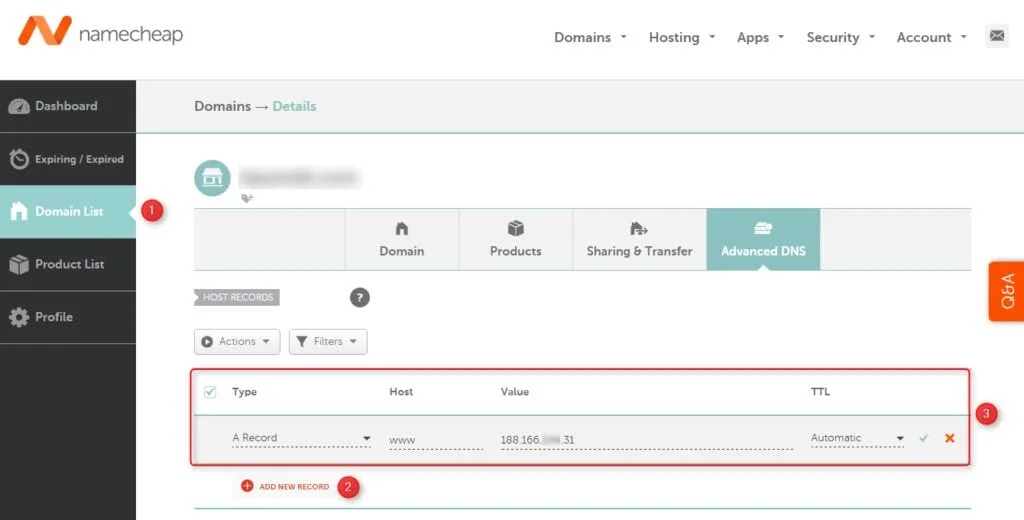Toggle the select-all records checkbox
This screenshot has width=1024, height=520.
pyautogui.click(x=210, y=392)
